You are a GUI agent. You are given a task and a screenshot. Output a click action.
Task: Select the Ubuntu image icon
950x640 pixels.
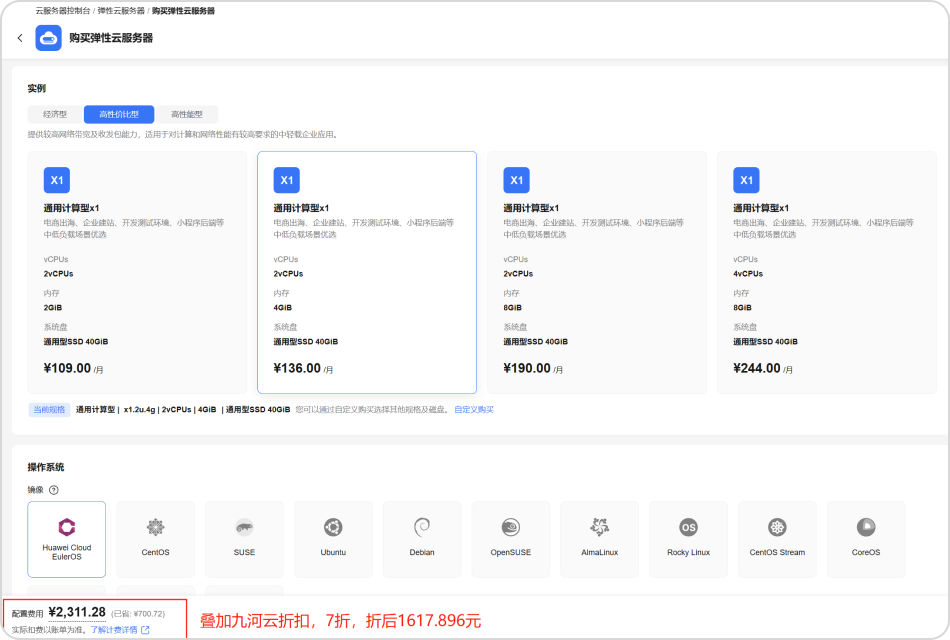click(333, 527)
